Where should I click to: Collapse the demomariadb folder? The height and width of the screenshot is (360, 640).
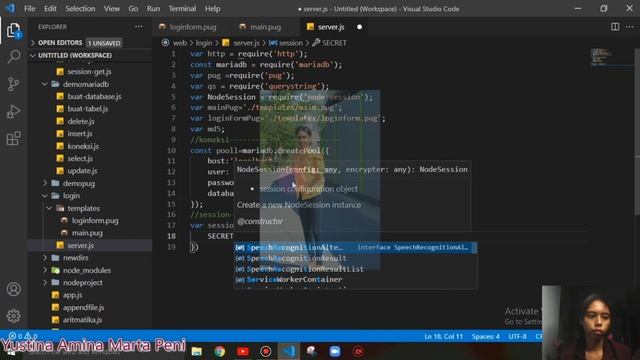(86, 84)
